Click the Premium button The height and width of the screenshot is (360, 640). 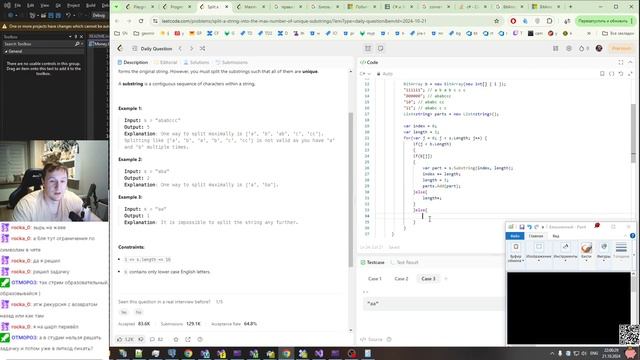click(x=621, y=49)
